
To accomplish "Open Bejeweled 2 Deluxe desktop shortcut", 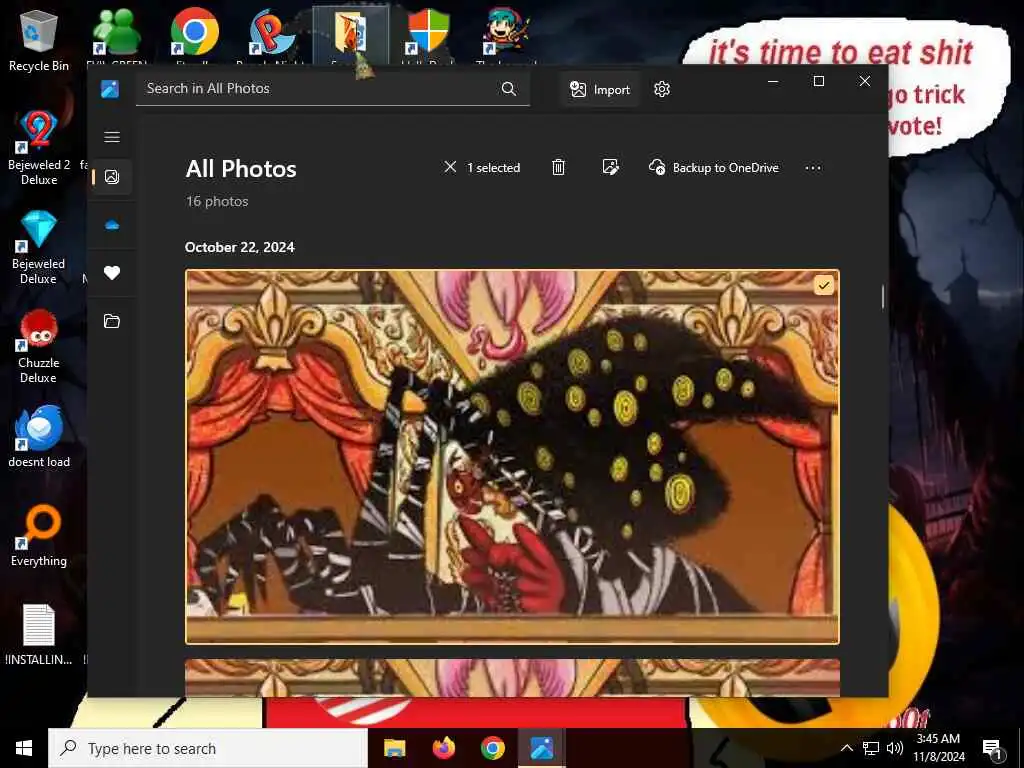I will coord(39,148).
